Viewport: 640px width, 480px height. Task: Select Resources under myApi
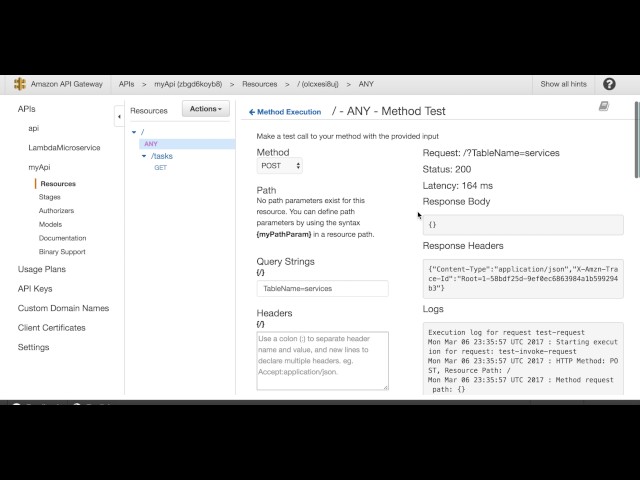(x=58, y=184)
